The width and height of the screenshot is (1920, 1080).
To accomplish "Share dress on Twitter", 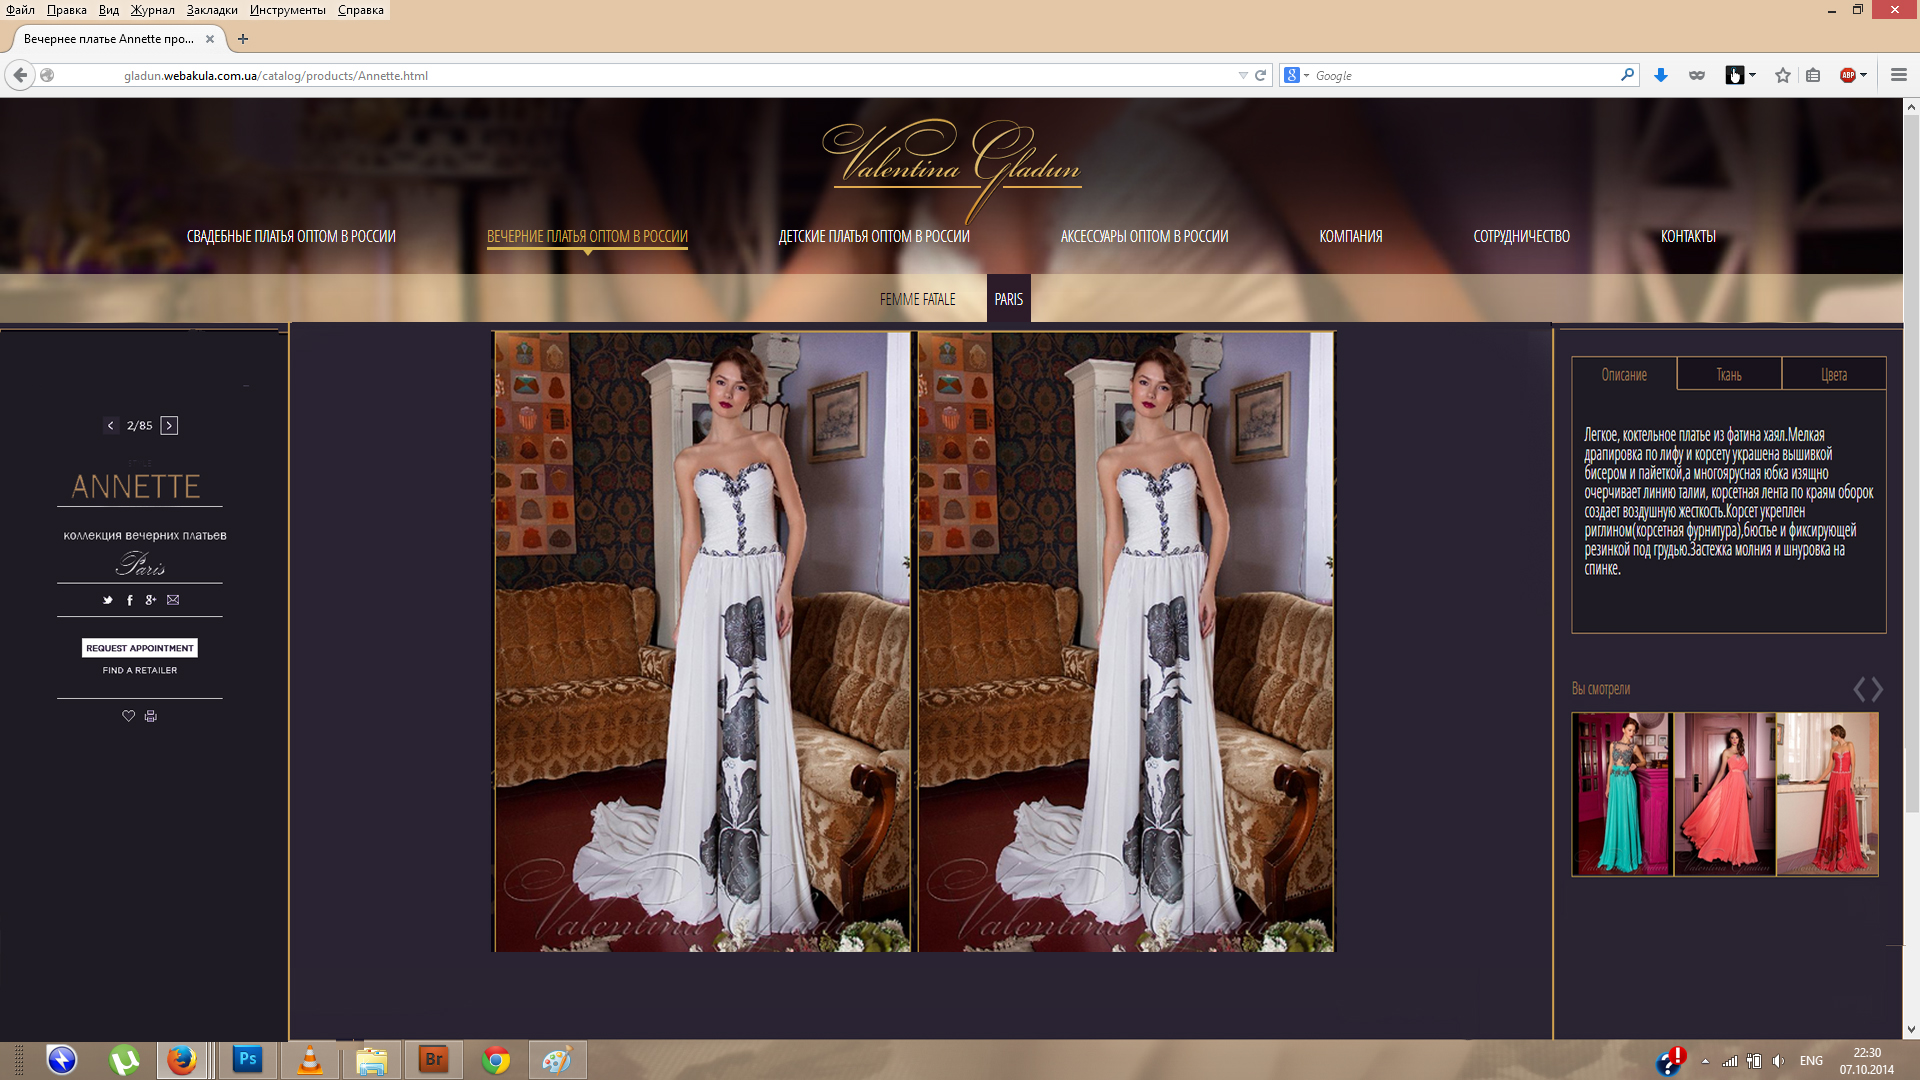I will [x=108, y=600].
